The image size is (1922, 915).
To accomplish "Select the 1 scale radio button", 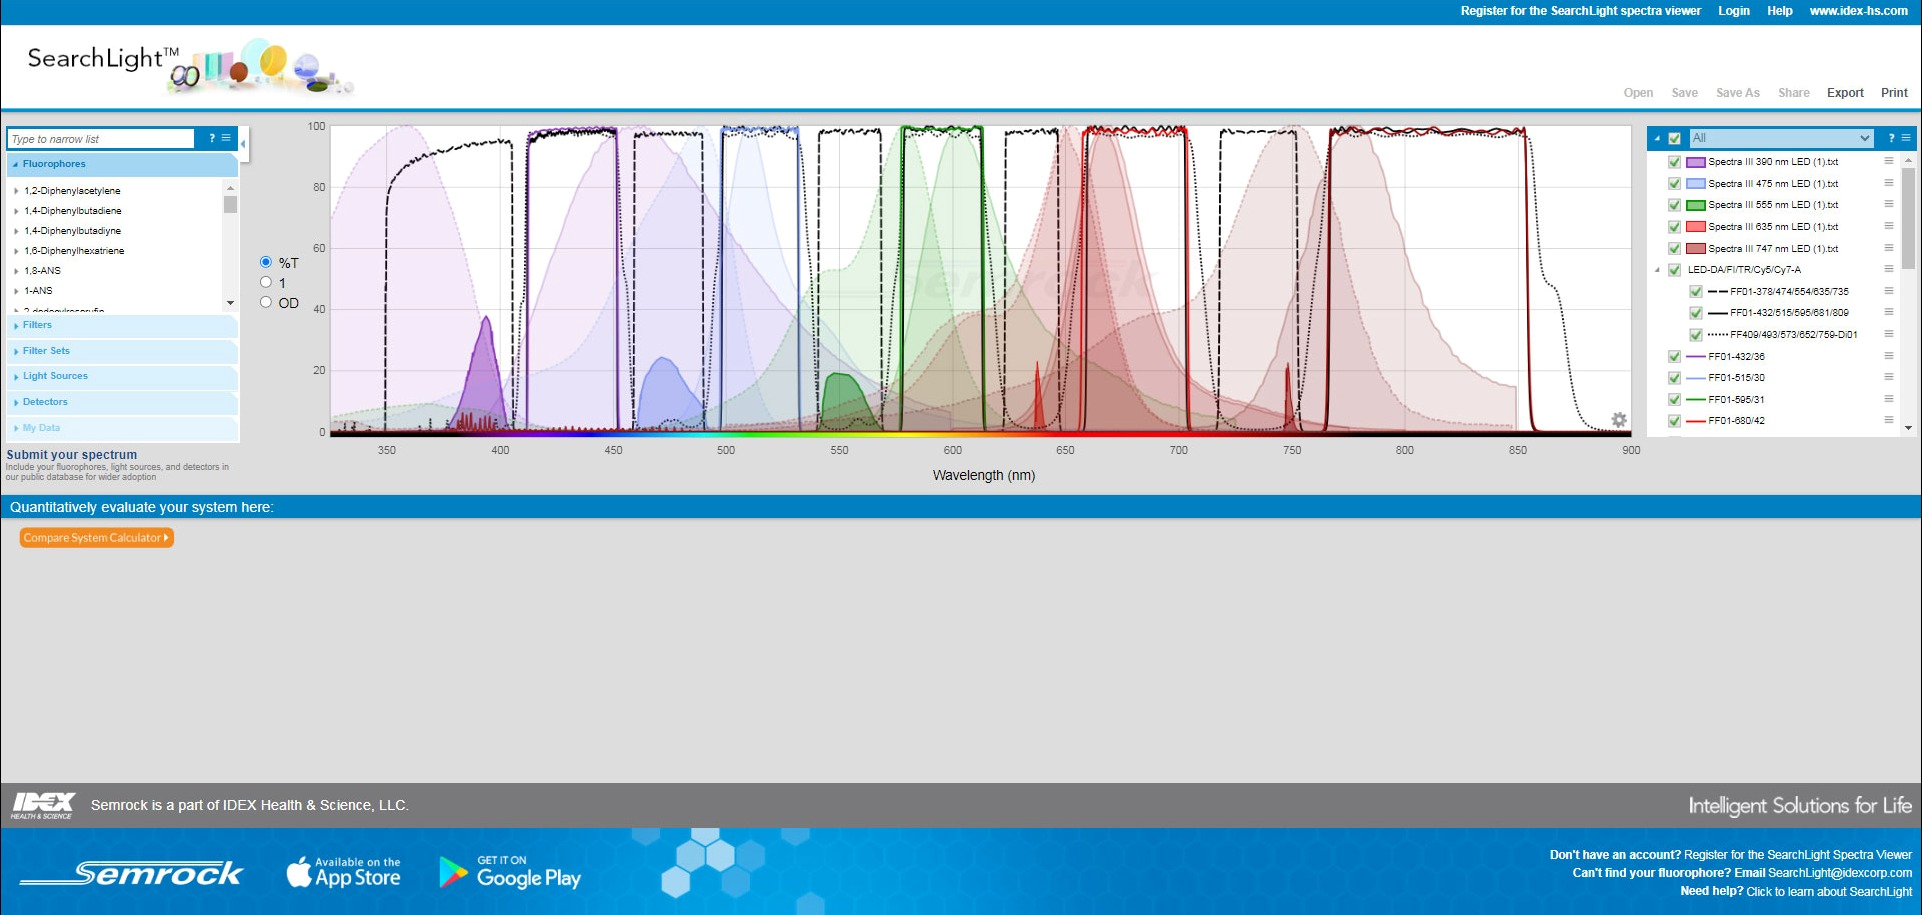I will coord(266,282).
